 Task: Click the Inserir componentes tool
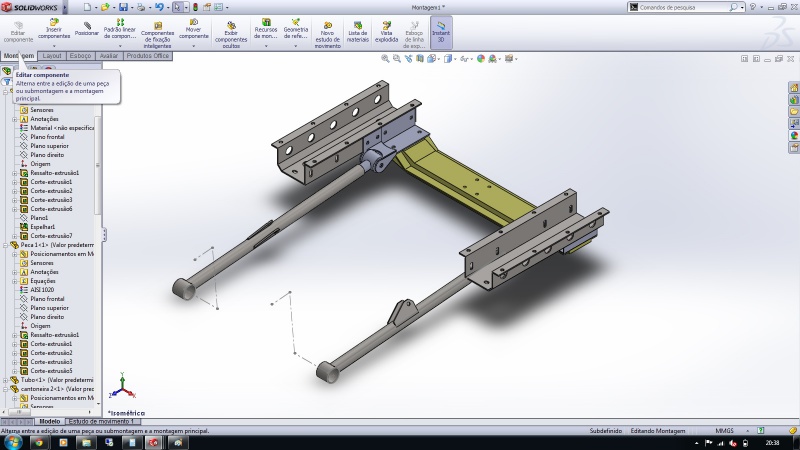coord(54,29)
